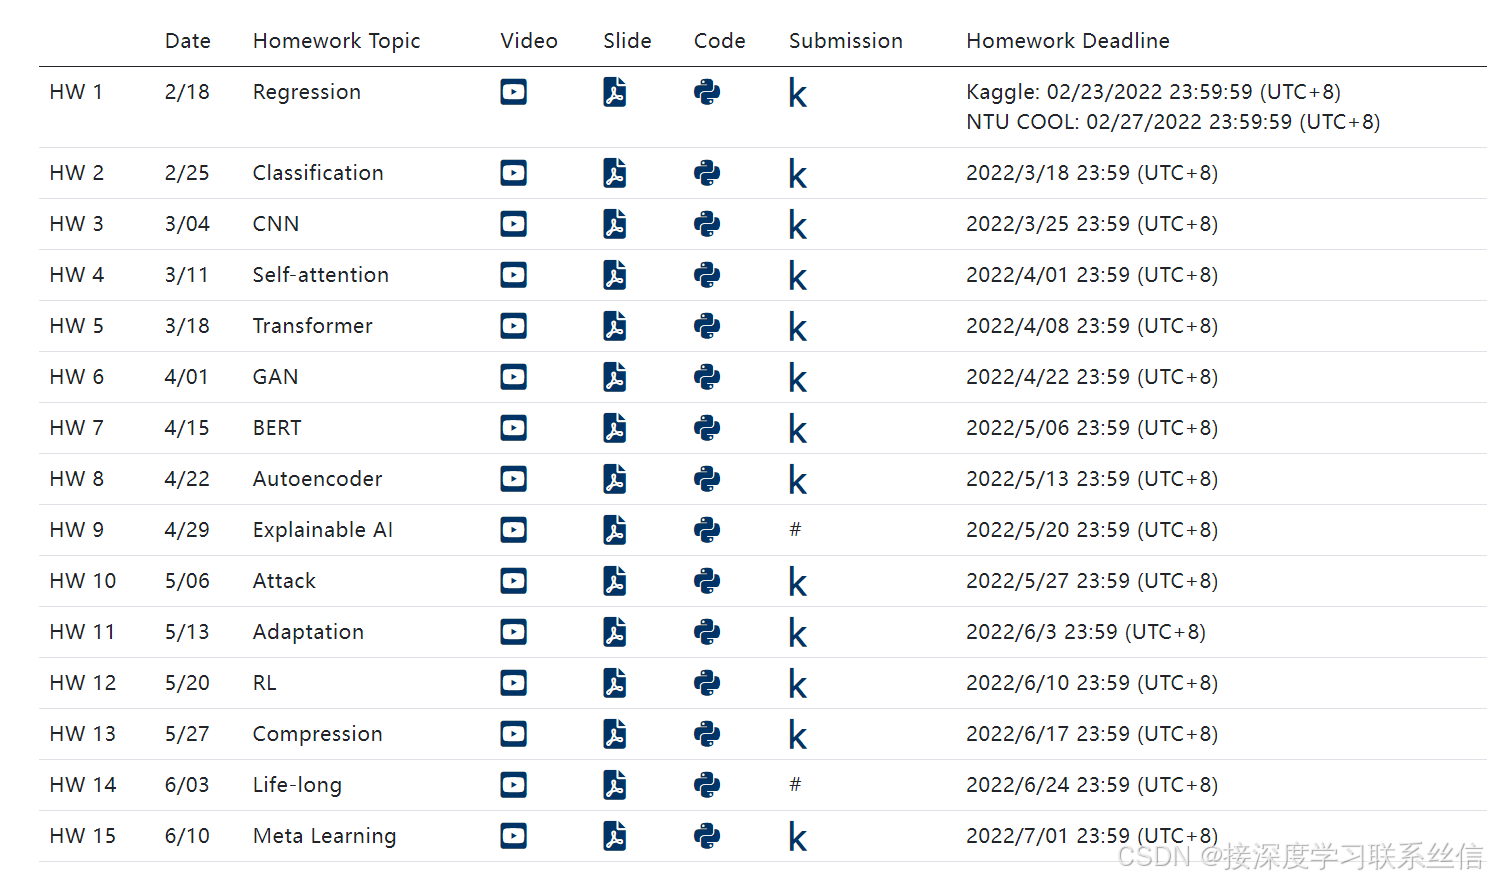1487x882 pixels.
Task: Open the HW 6 GAN slide PDF icon
Action: point(615,377)
